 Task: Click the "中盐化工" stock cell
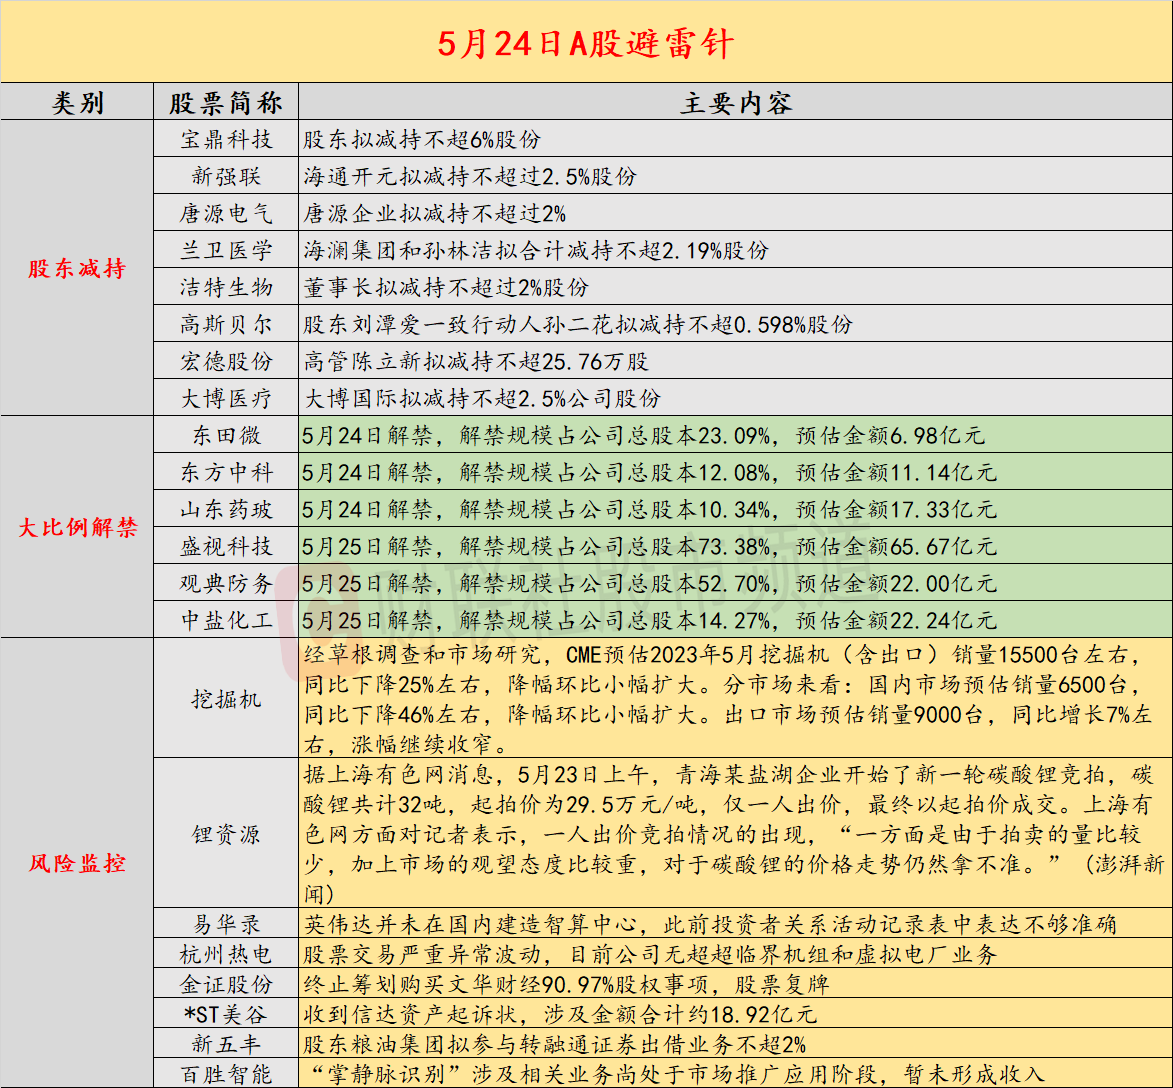pos(226,620)
